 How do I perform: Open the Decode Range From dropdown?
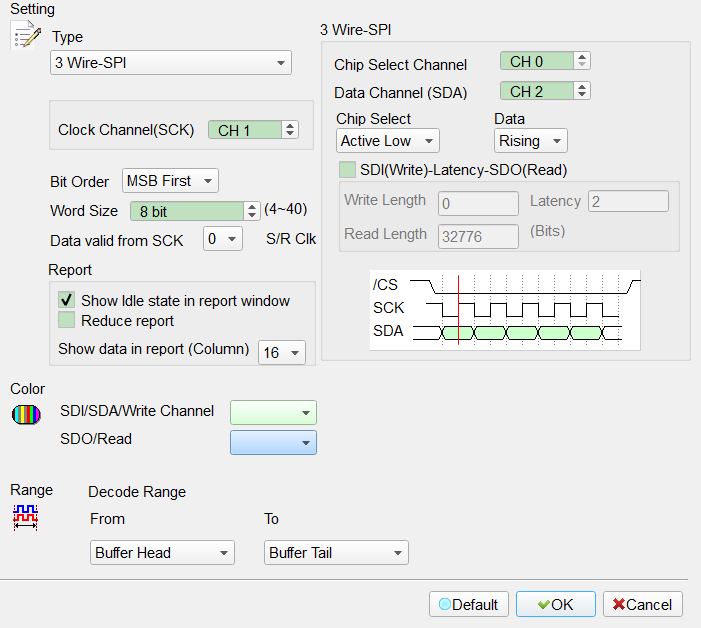(x=162, y=552)
